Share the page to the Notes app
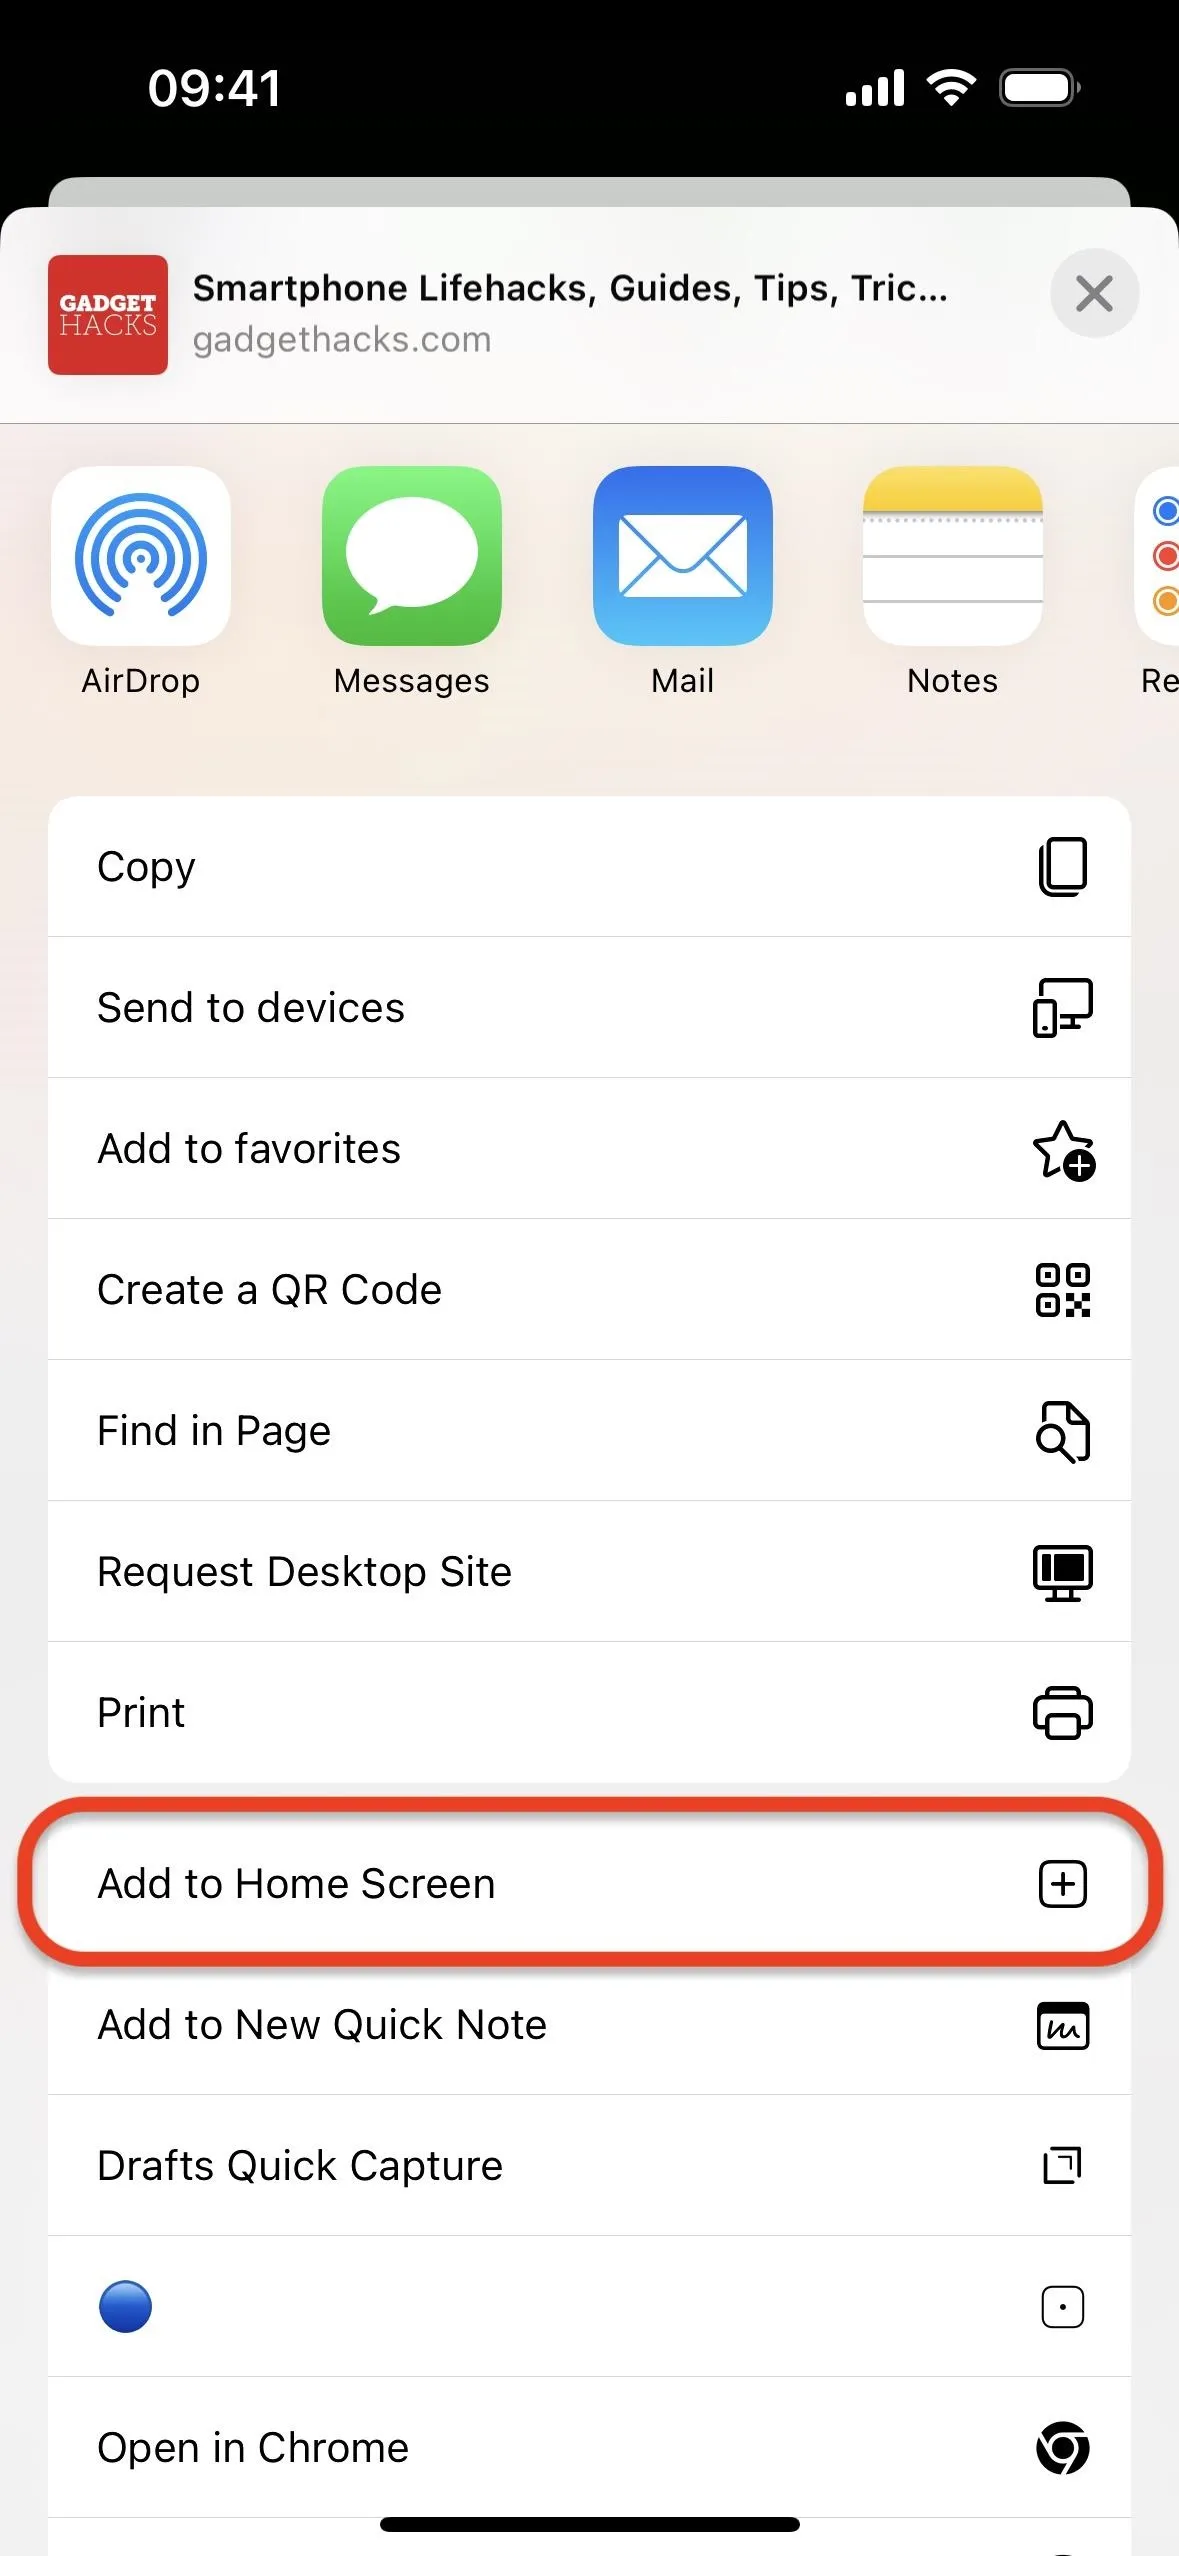Image resolution: width=1179 pixels, height=2556 pixels. (953, 556)
